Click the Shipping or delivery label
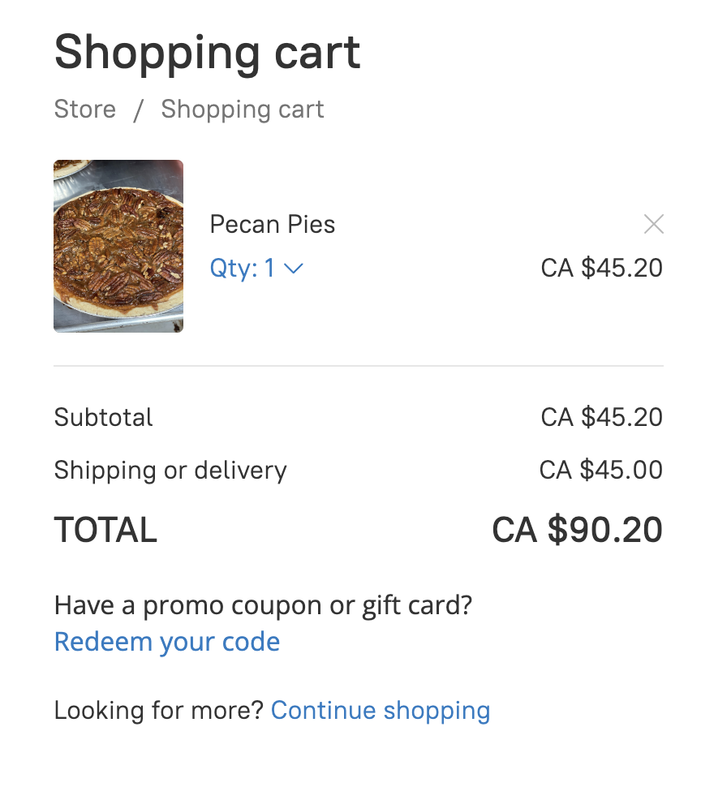This screenshot has width=701, height=800. point(170,470)
